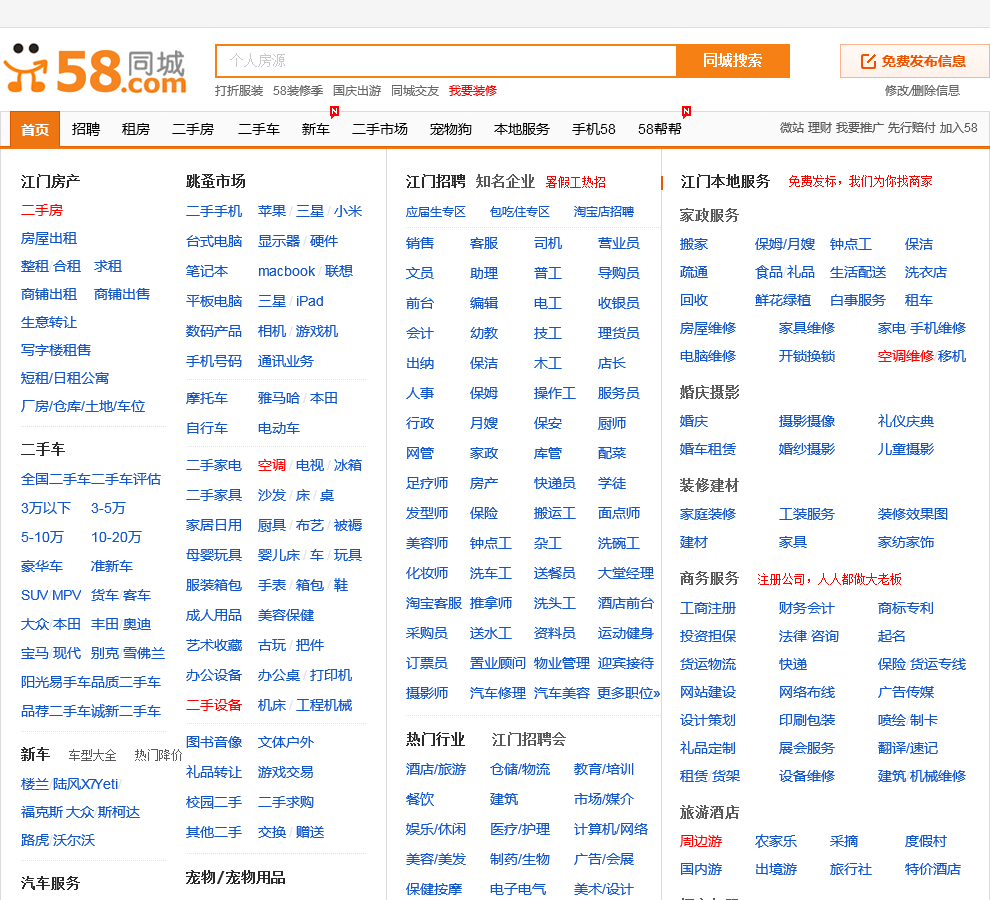
Task: Open the 注册公司，人人都做大老板 link
Action: tap(829, 580)
